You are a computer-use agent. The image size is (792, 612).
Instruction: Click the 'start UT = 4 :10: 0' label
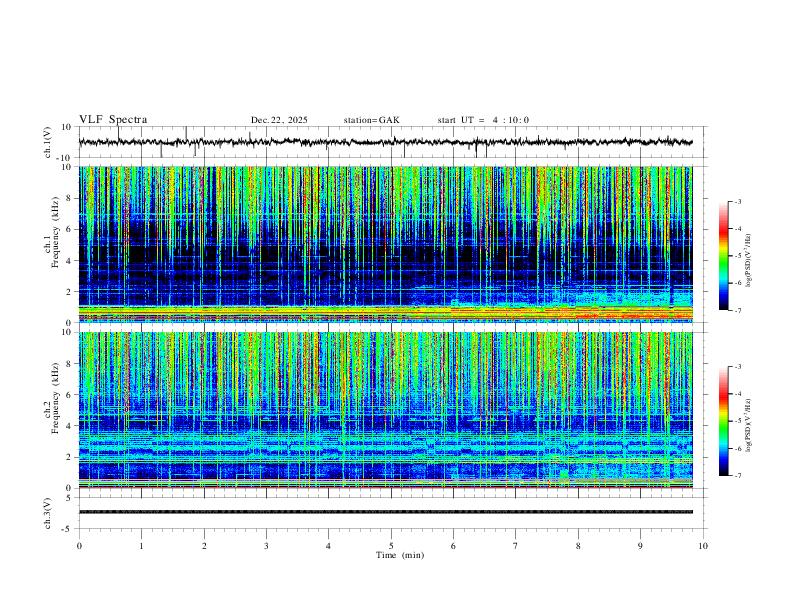pyautogui.click(x=483, y=120)
